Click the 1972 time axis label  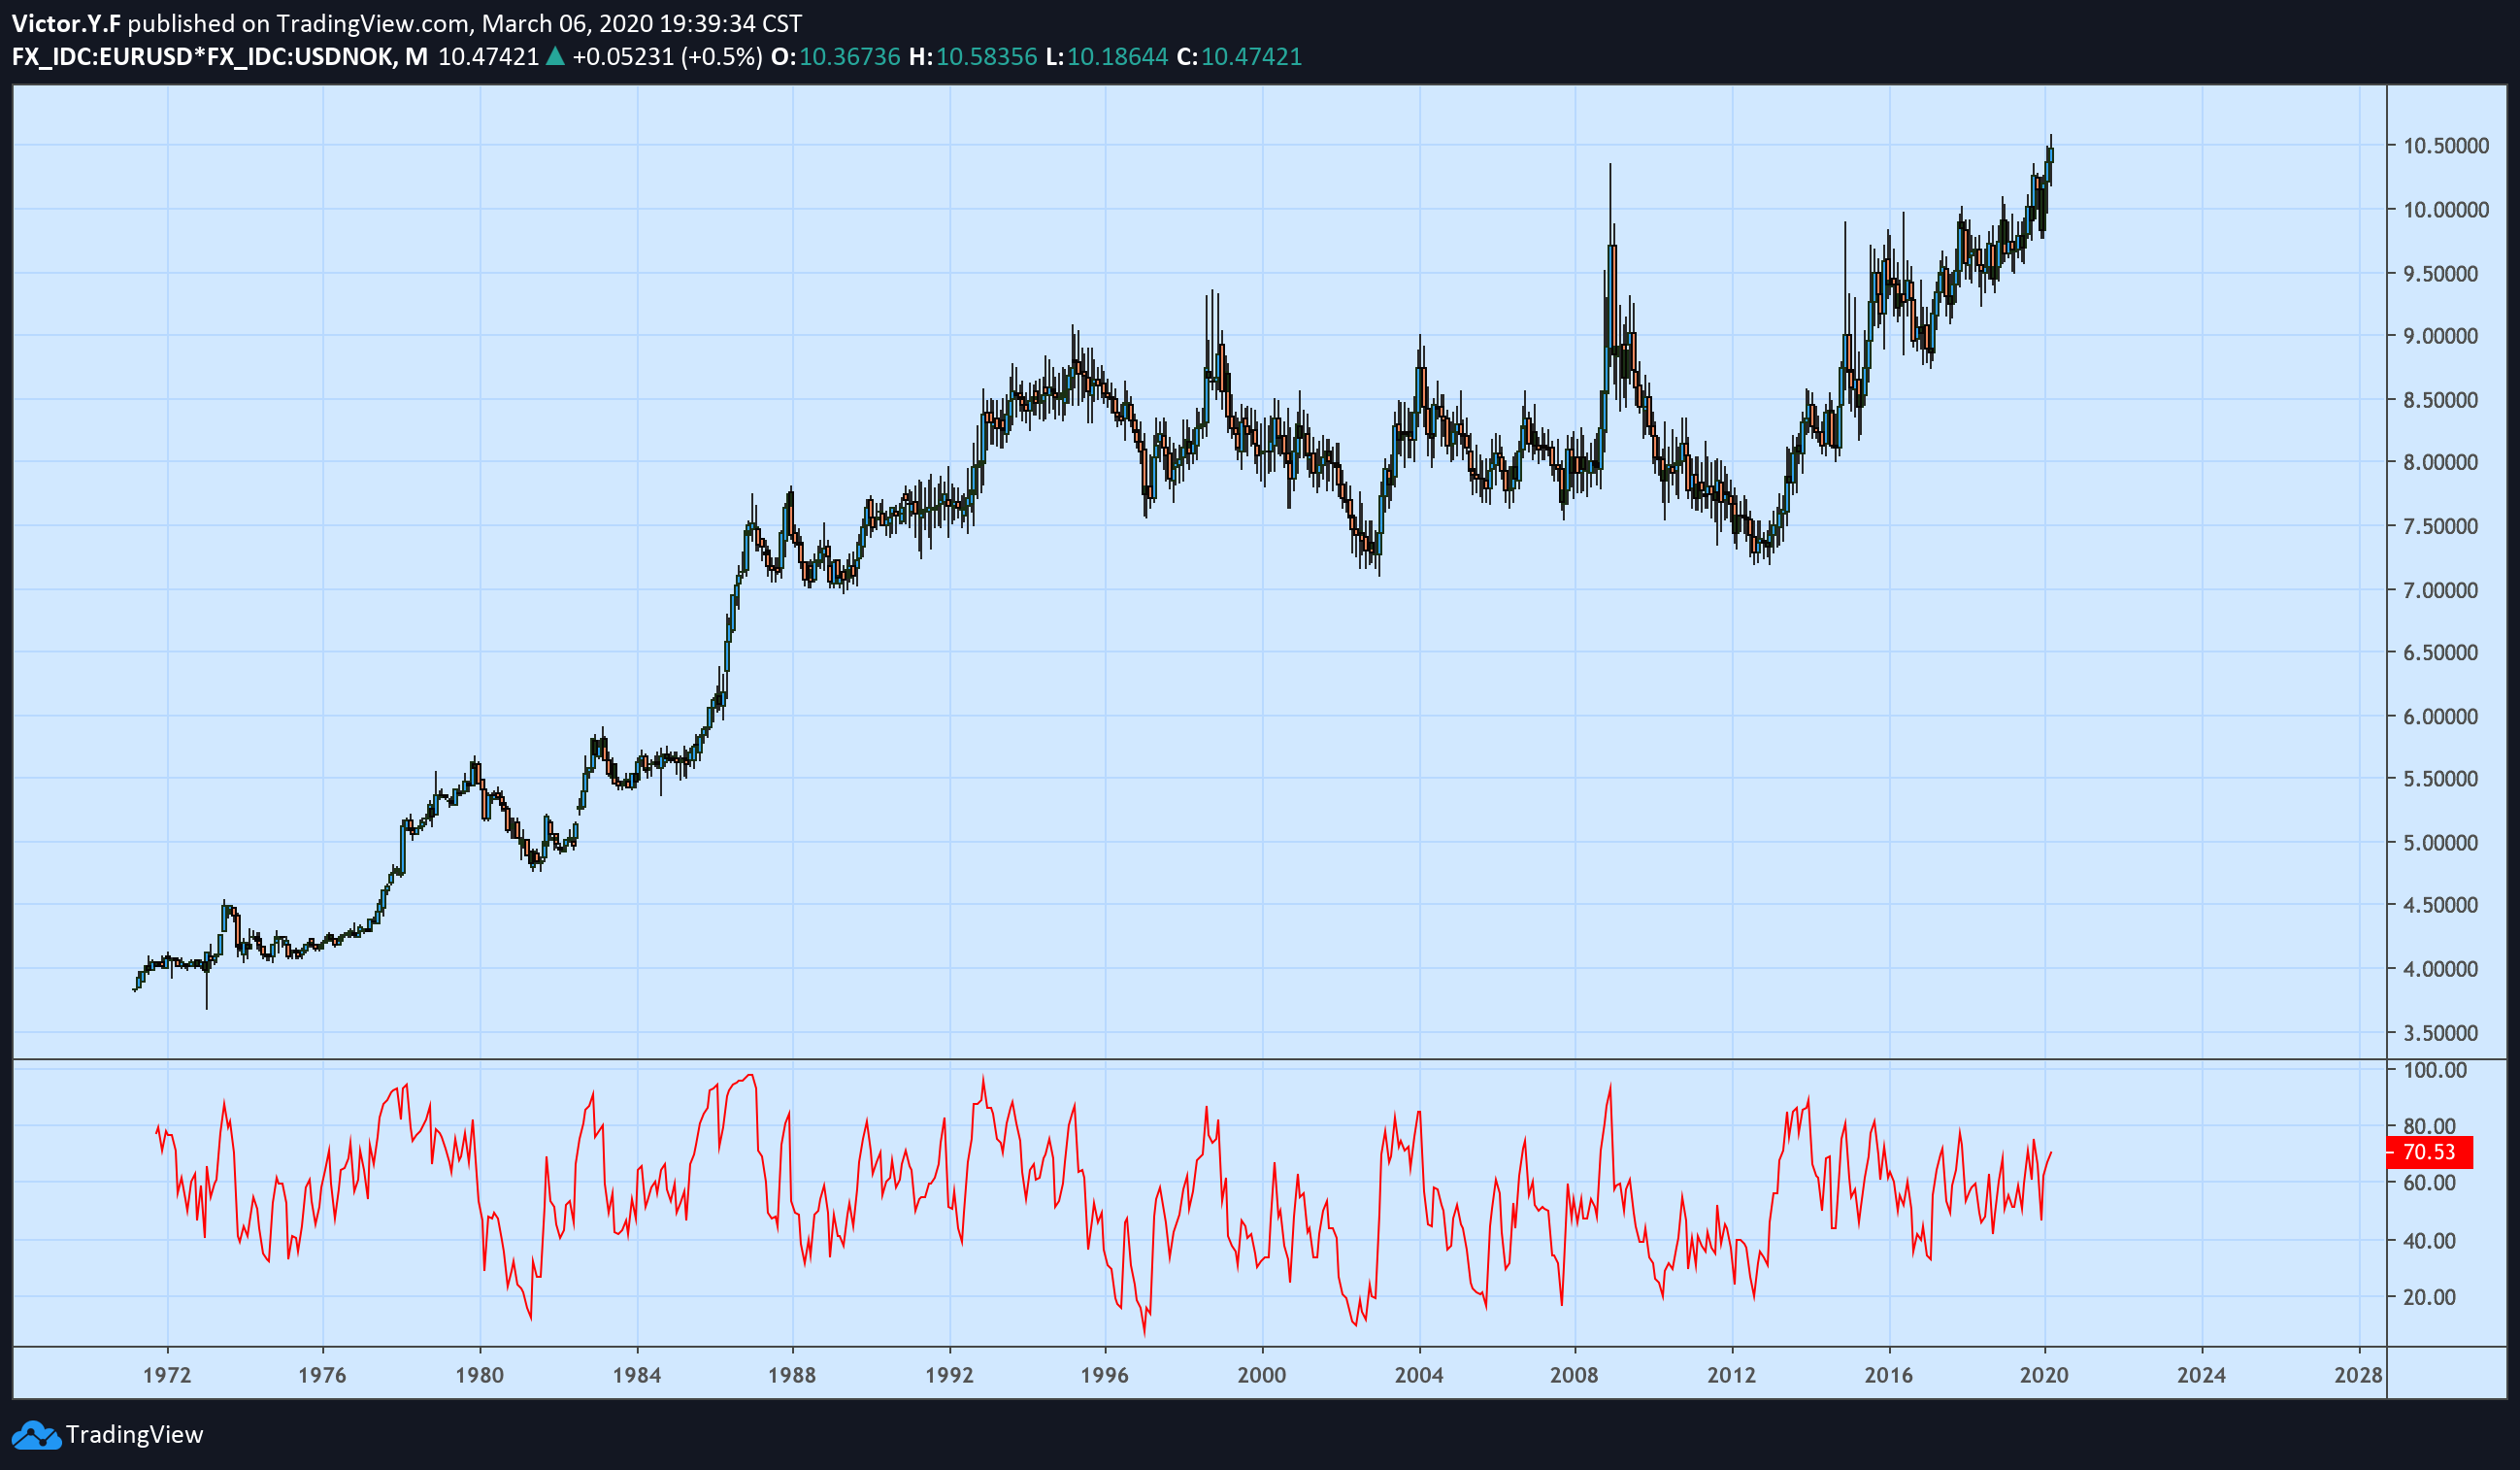point(167,1375)
